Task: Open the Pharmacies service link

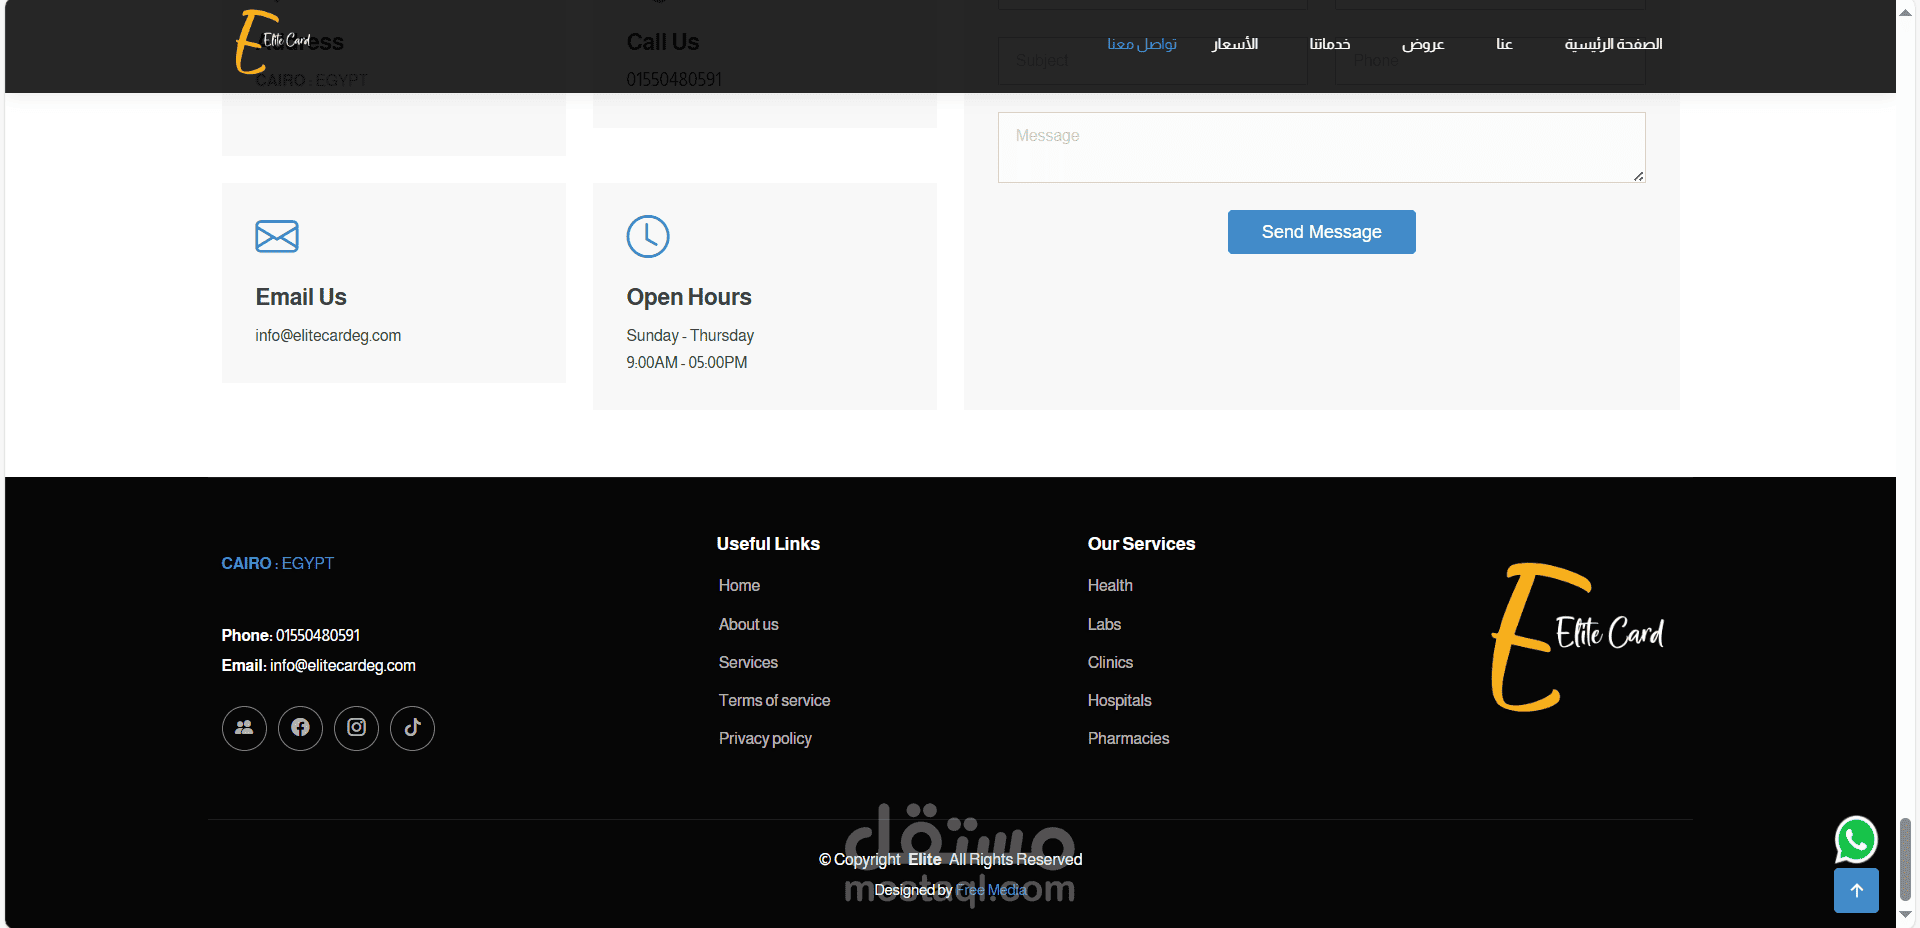Action: pyautogui.click(x=1128, y=738)
